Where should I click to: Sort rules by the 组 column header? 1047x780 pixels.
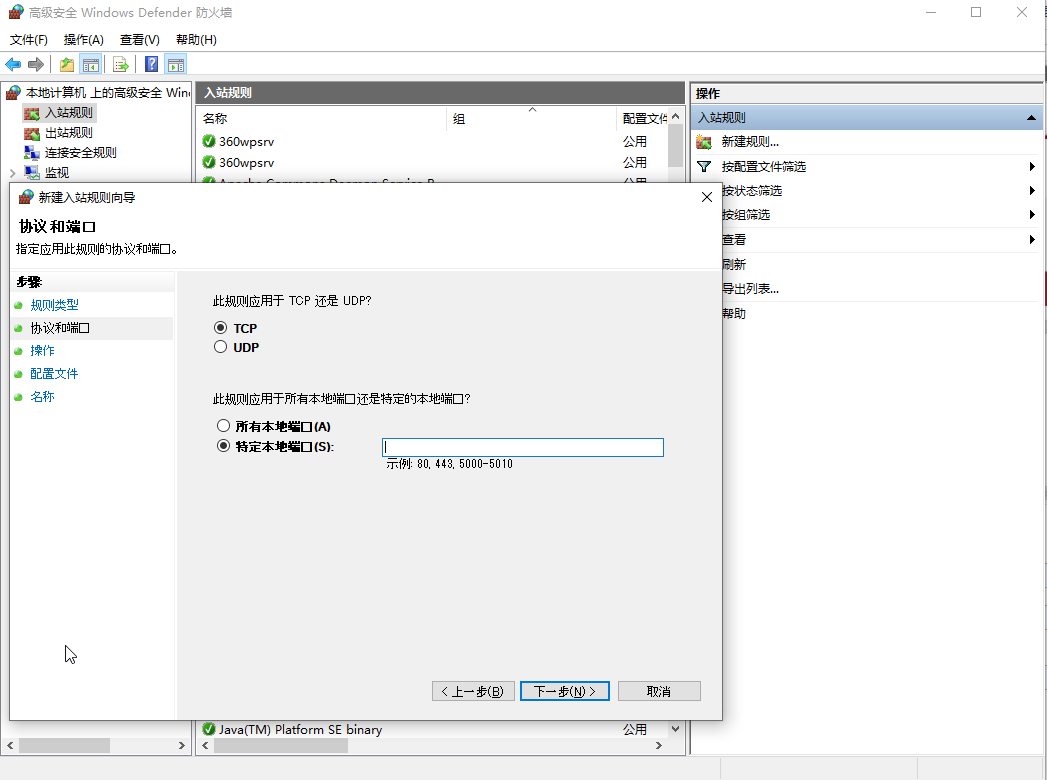click(x=532, y=118)
